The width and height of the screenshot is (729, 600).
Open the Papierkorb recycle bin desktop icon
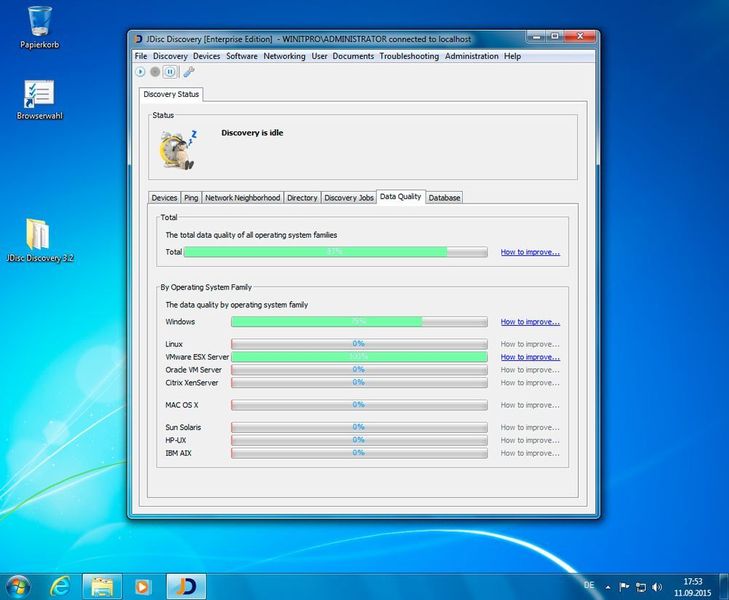[x=40, y=27]
